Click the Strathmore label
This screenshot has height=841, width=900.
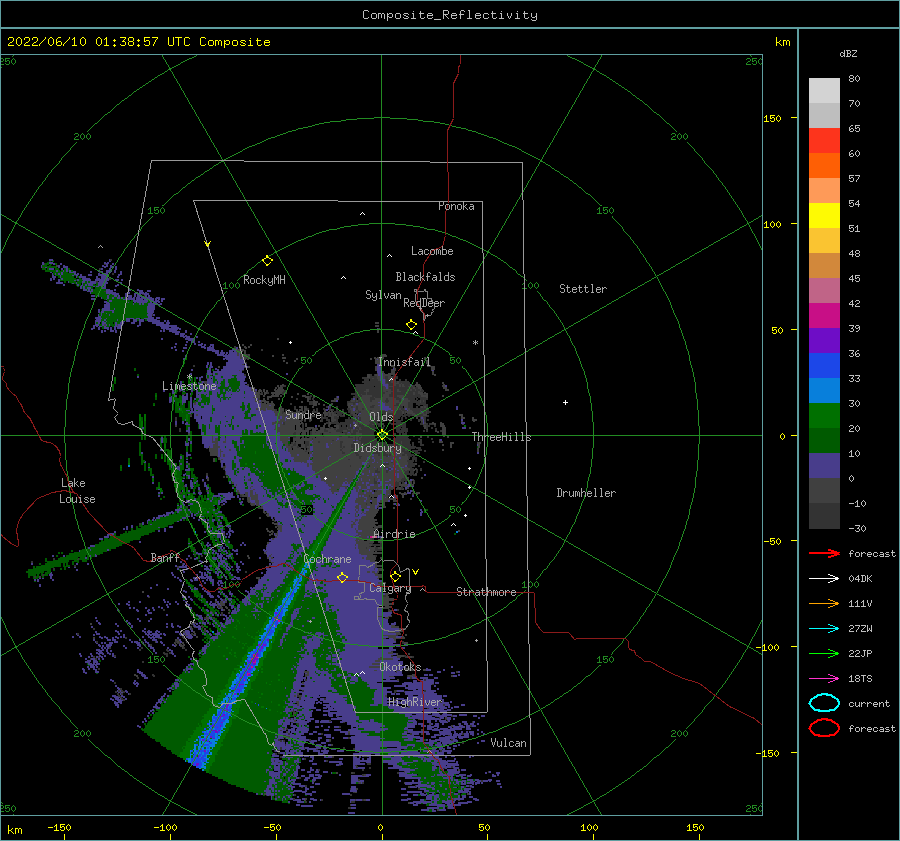click(x=486, y=592)
